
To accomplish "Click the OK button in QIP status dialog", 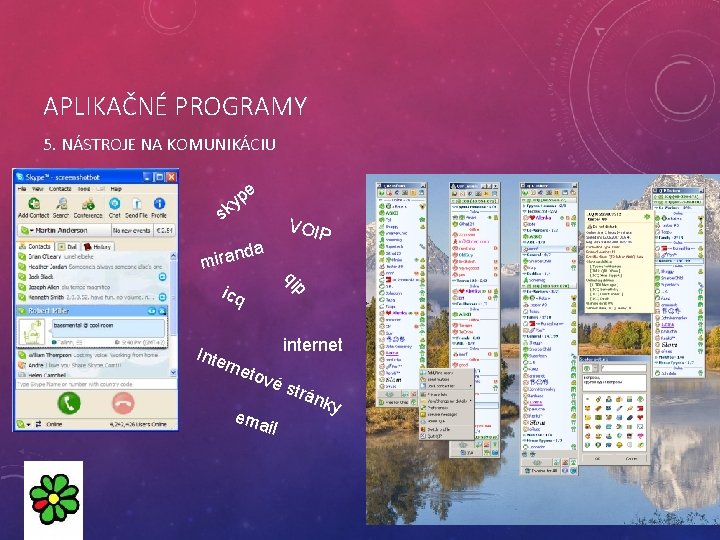I will [598, 458].
